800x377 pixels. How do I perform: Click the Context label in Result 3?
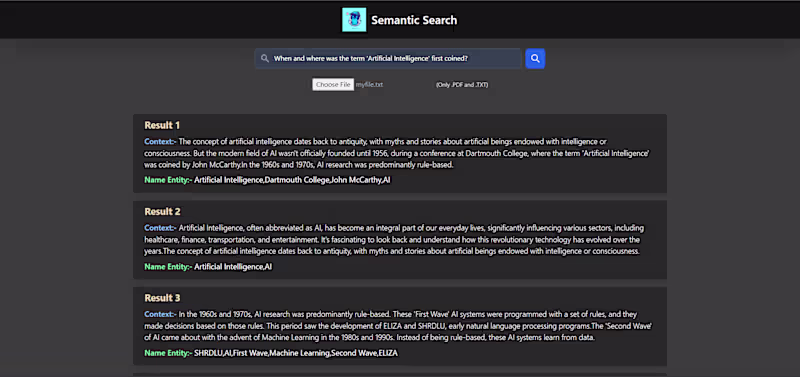(x=160, y=314)
